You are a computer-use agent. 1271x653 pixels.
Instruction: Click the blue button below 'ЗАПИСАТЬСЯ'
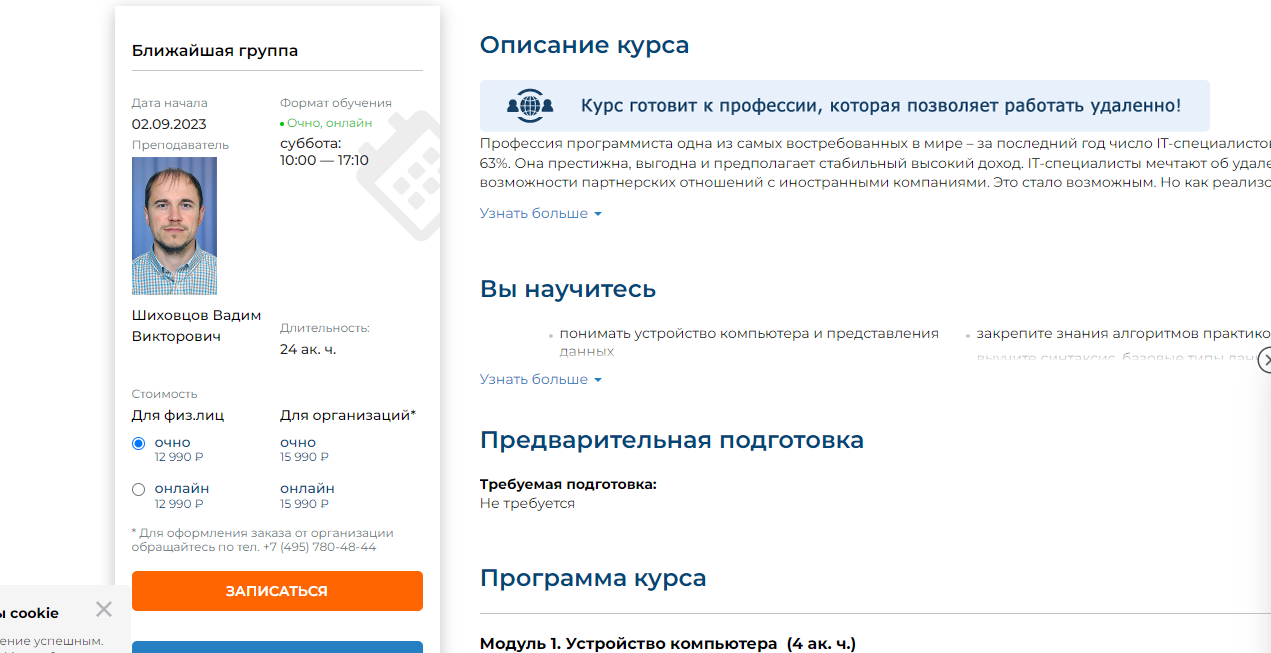pos(277,646)
